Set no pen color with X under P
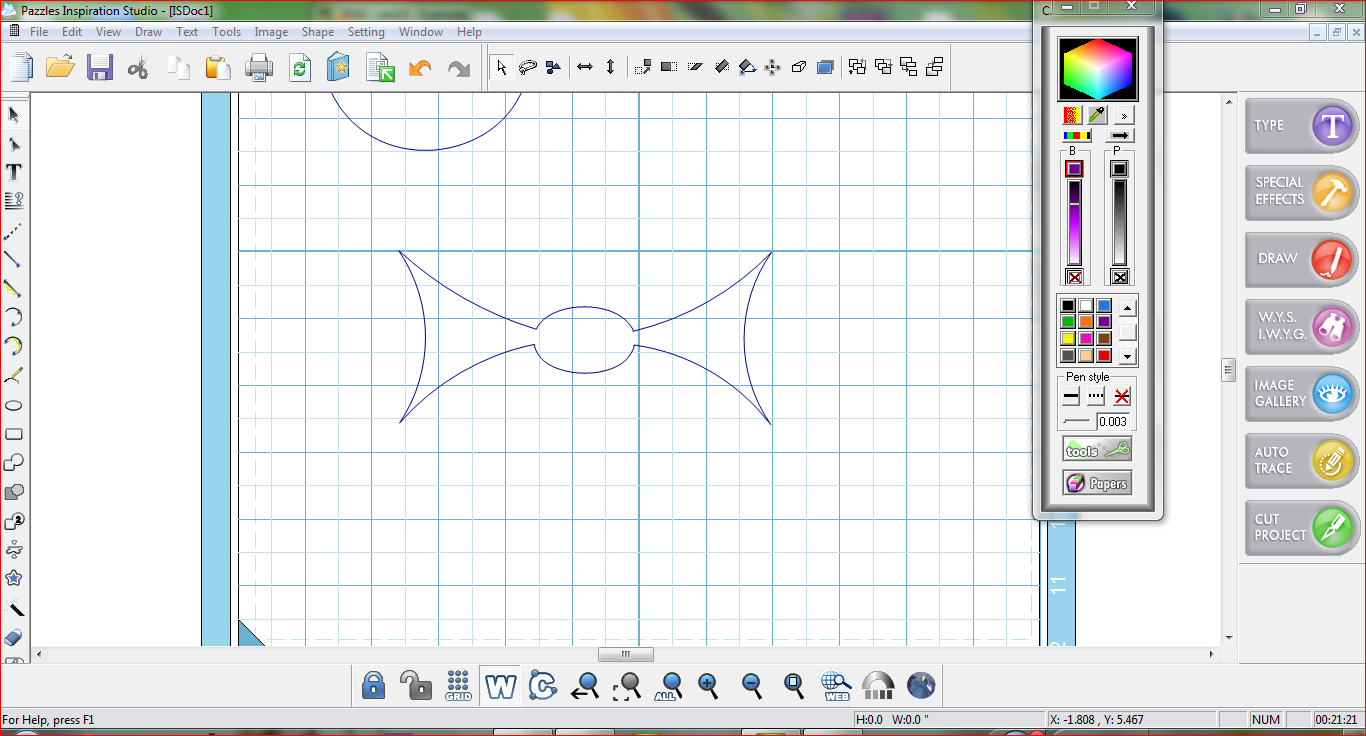The image size is (1366, 736). pyautogui.click(x=1120, y=277)
